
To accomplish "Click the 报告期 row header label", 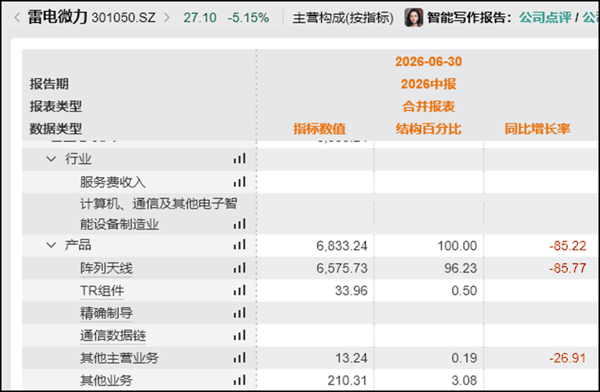I will coord(49,84).
